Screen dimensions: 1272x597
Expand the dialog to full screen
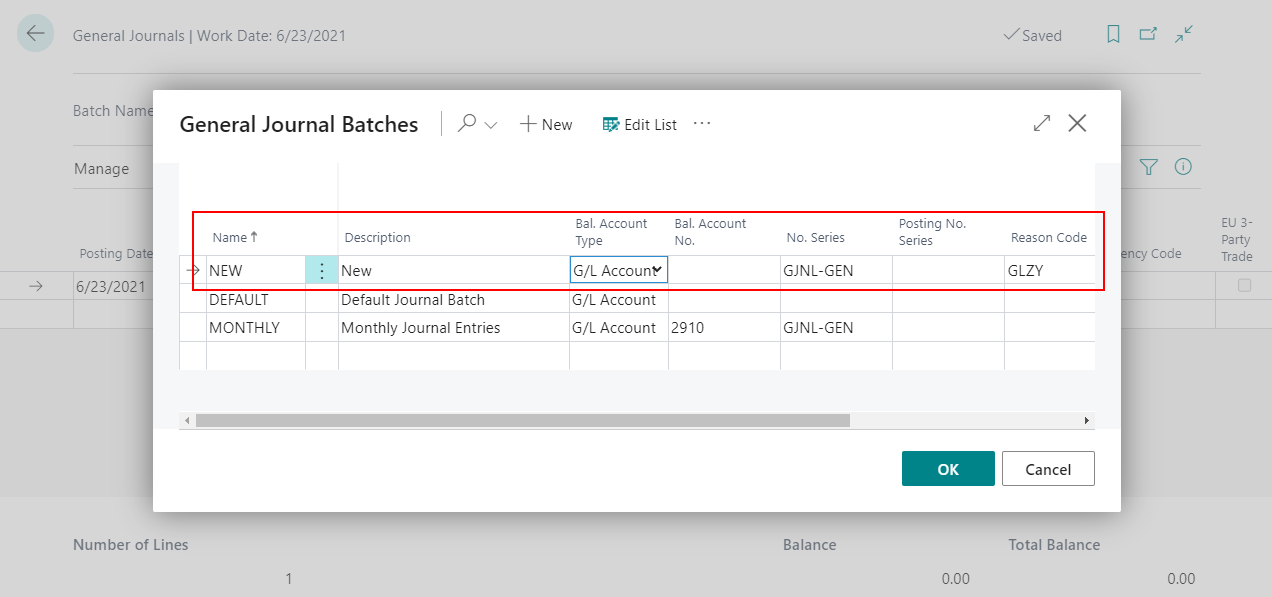coord(1041,123)
